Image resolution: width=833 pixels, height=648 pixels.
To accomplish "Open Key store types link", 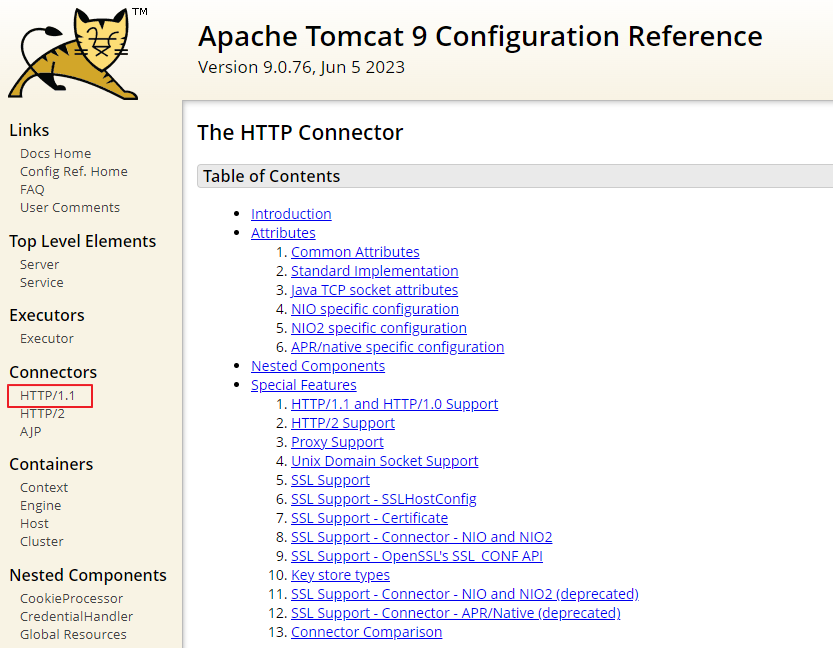I will click(341, 575).
